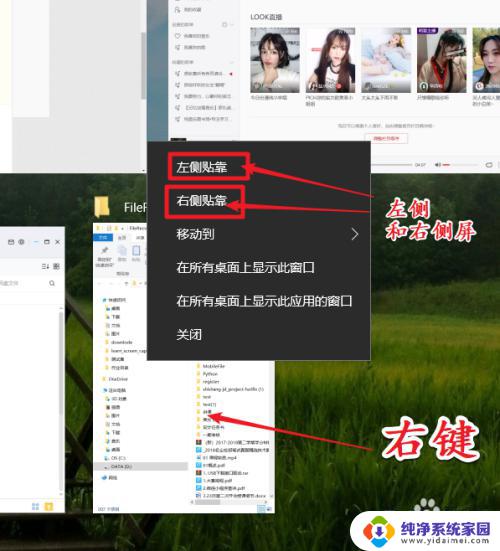
Task: Click the Up arrow in Explorer navigation bar
Action: pyautogui.click(x=126, y=283)
